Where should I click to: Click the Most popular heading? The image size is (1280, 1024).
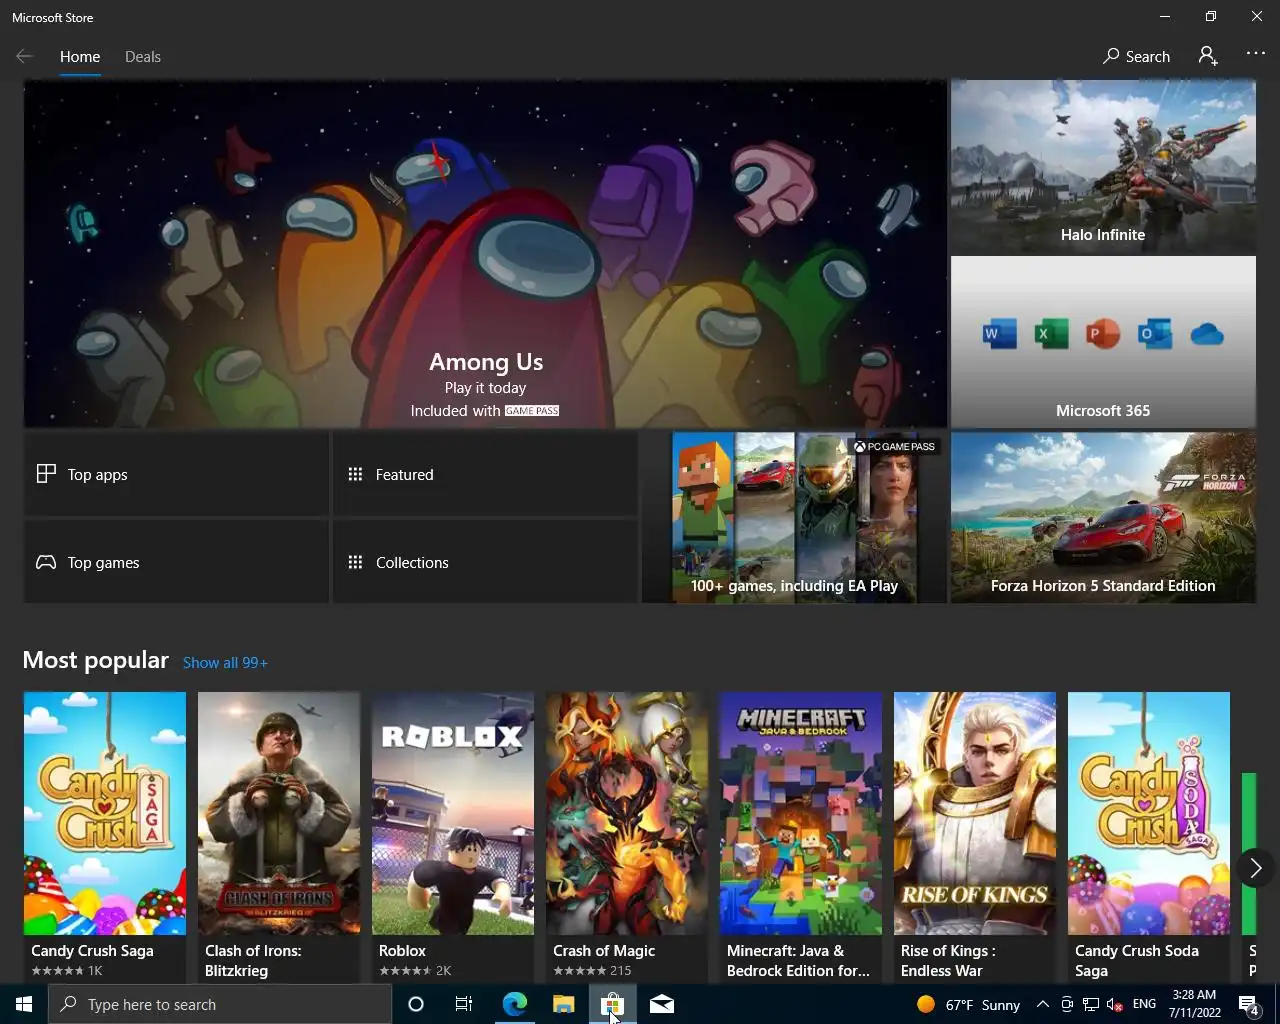tap(95, 660)
